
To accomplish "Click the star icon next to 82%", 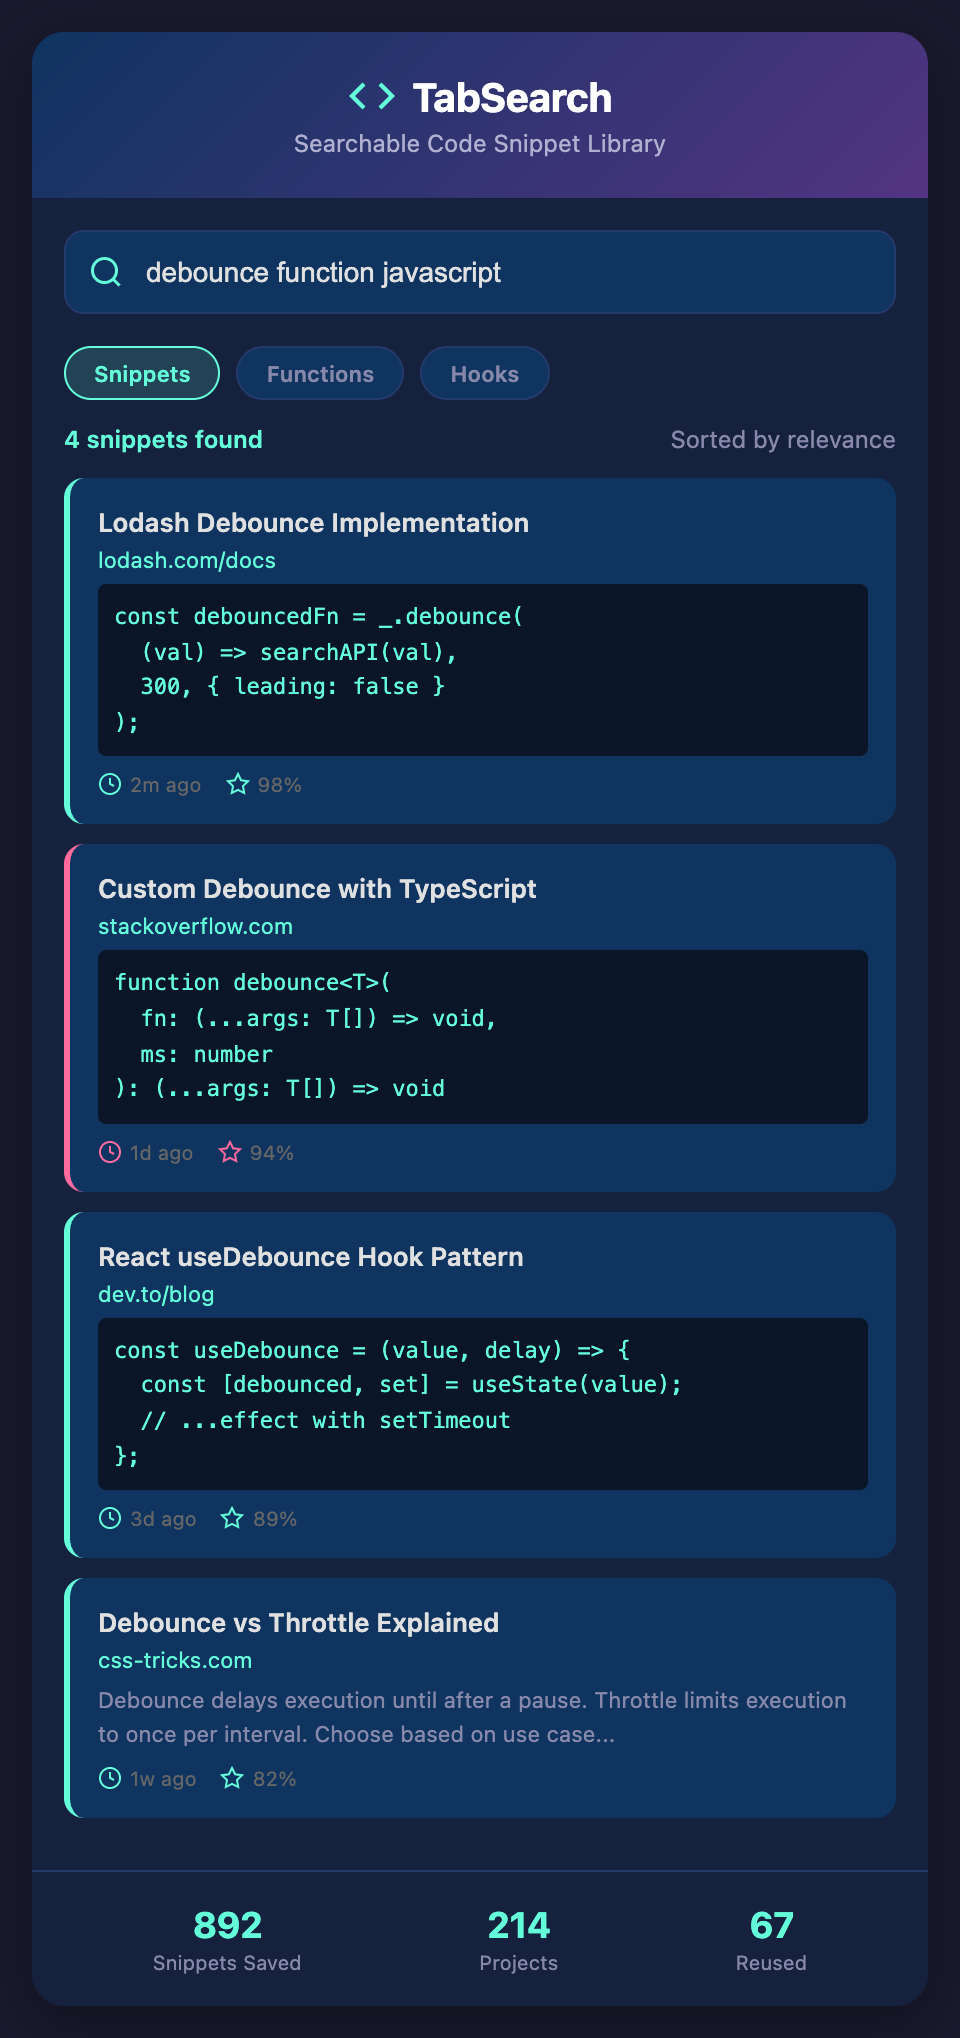I will [x=232, y=1778].
